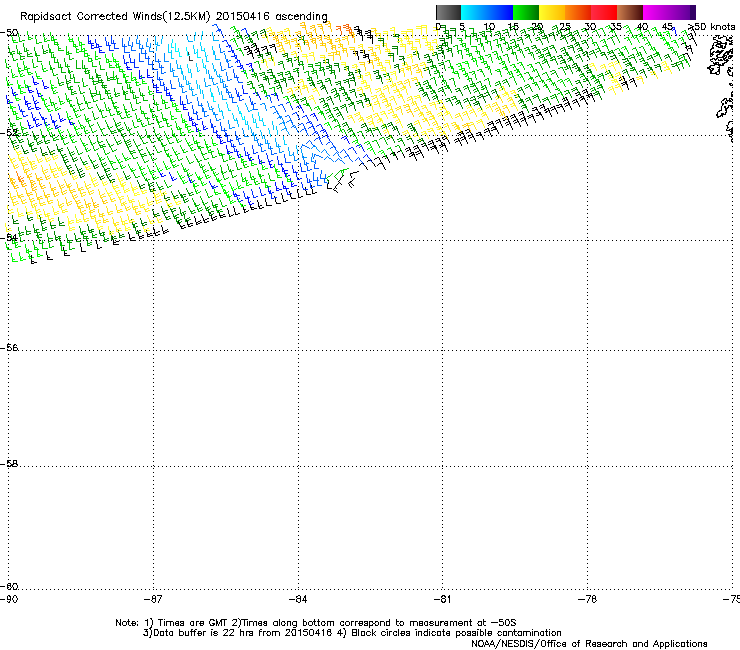Click the NOAA/NESDIS Office of Research credit
The height and width of the screenshot is (650, 740).
pyautogui.click(x=589, y=644)
